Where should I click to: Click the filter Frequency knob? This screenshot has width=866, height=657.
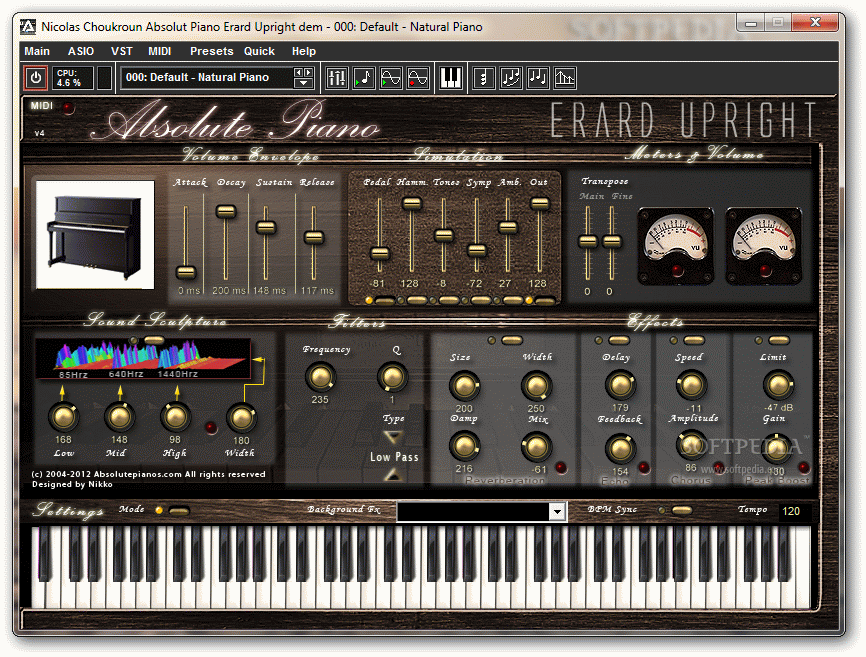(x=320, y=377)
